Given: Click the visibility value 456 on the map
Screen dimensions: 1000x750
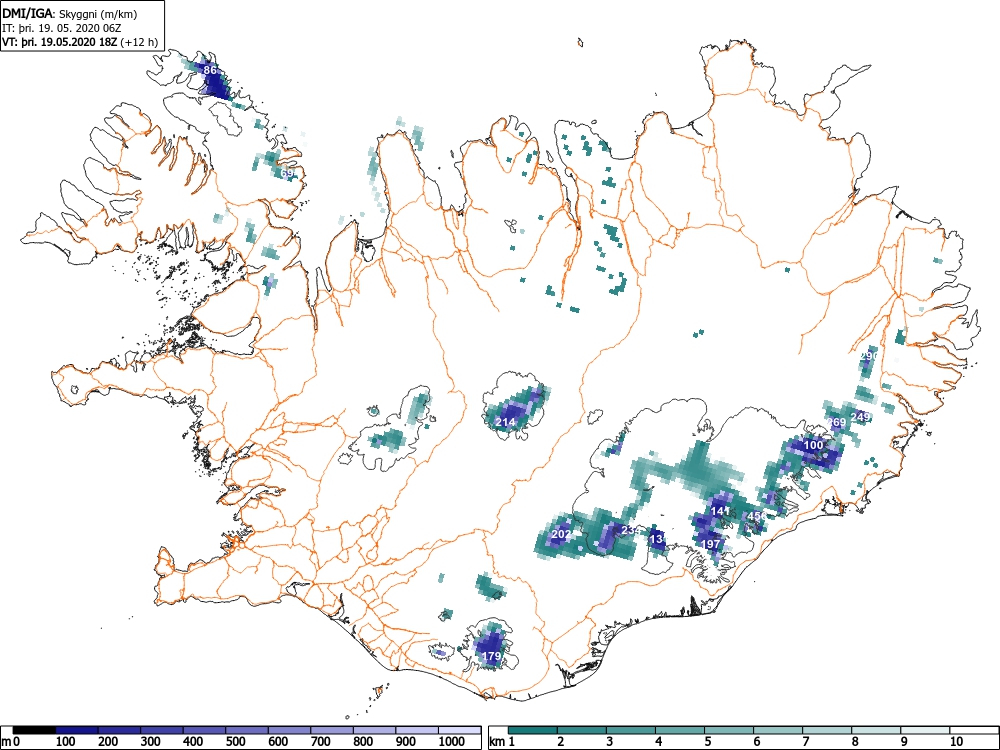Looking at the screenshot, I should click(758, 516).
